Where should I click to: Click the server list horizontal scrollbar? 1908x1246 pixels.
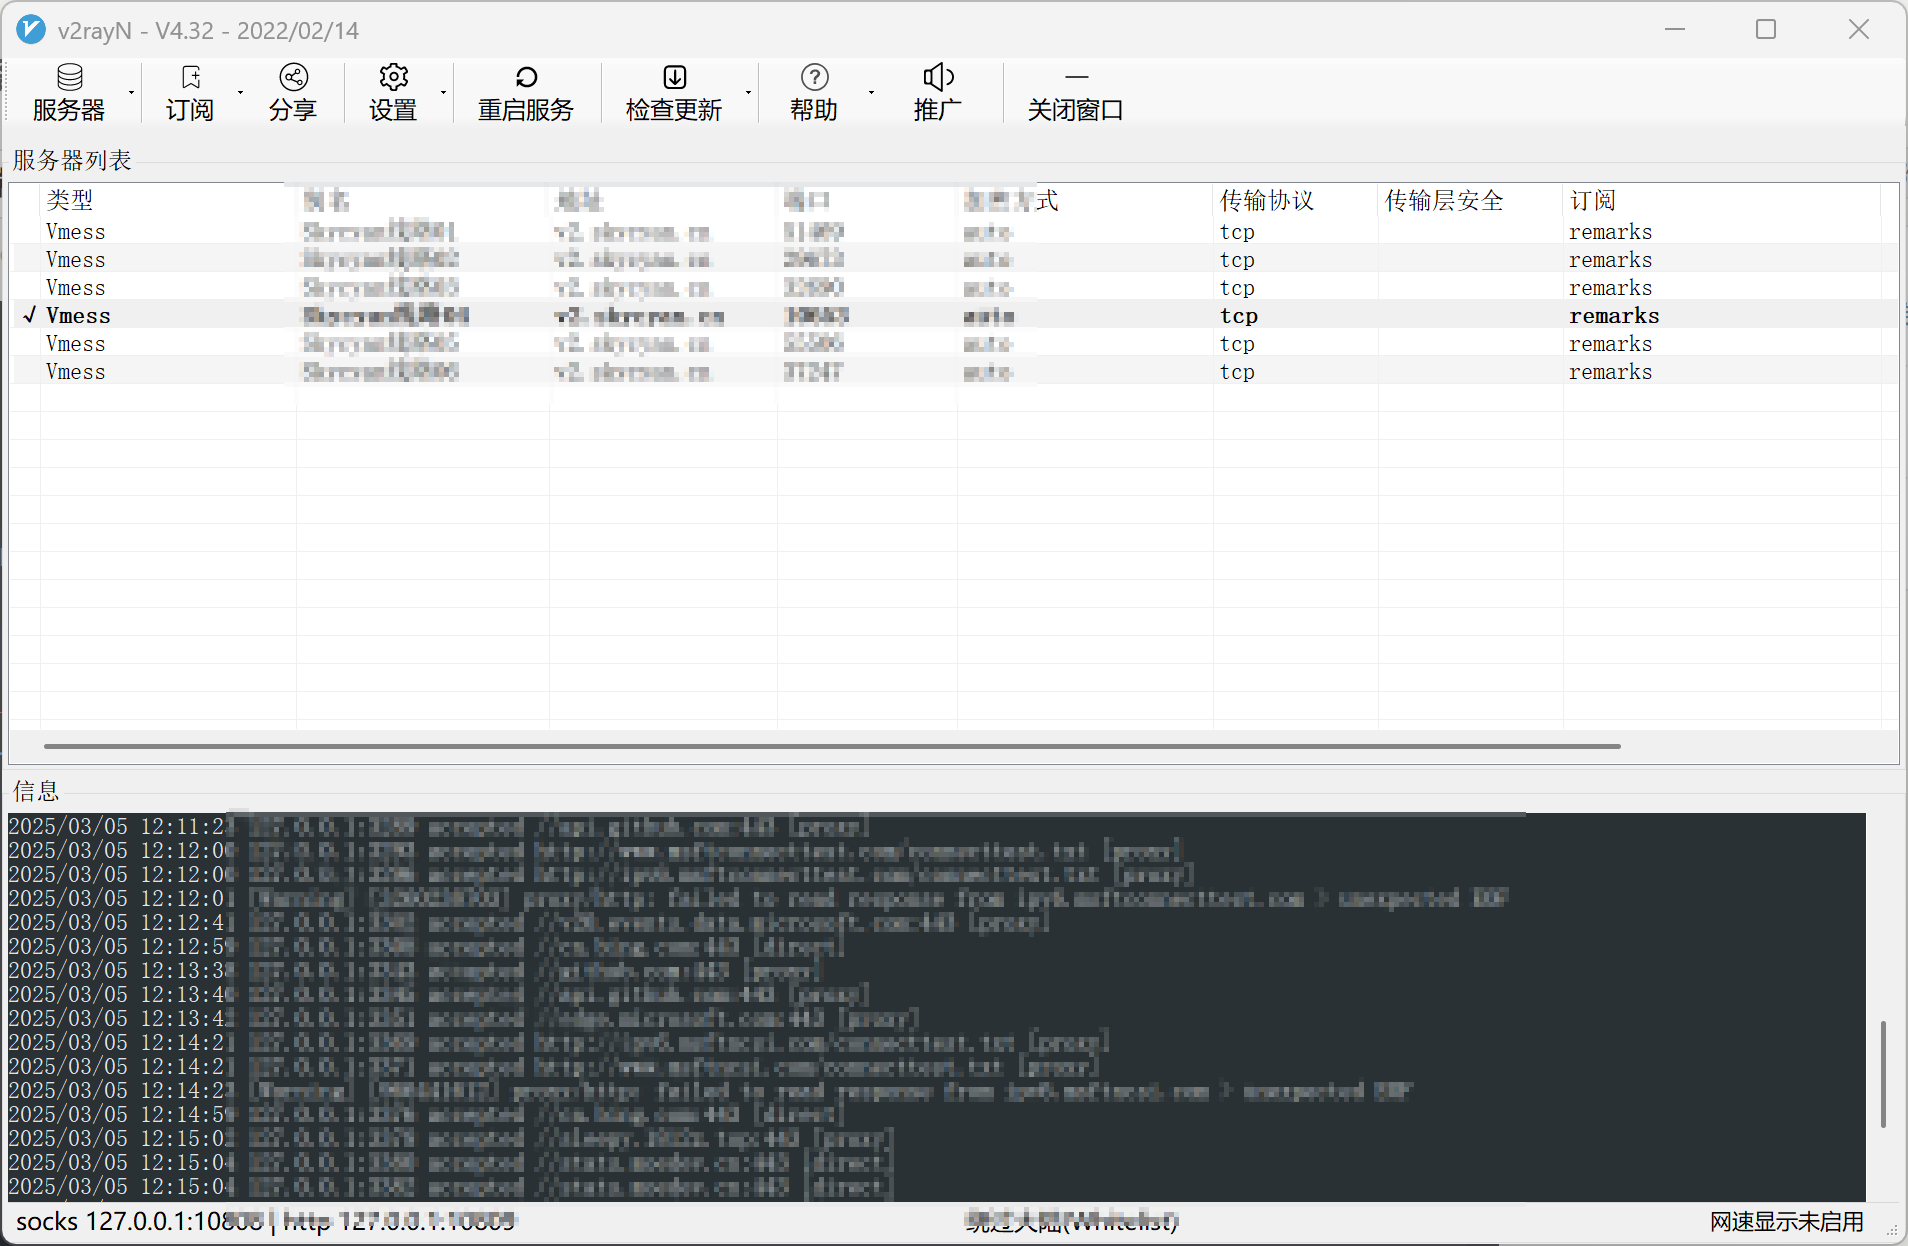tap(832, 746)
